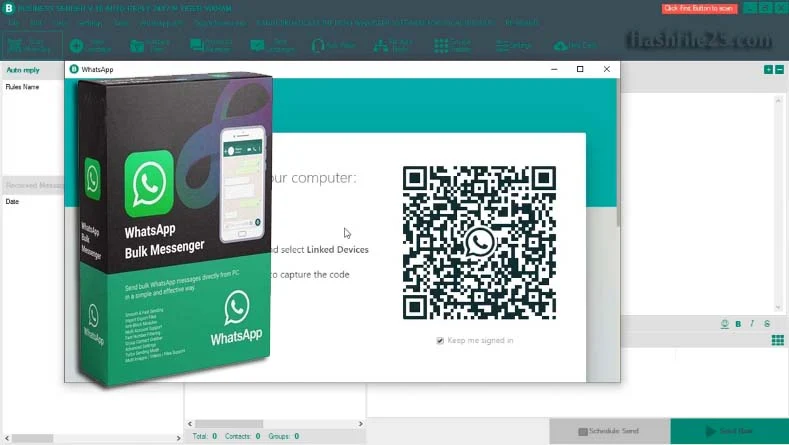Click the WhatsApp QR code image
The height and width of the screenshot is (445, 789).
[x=480, y=243]
